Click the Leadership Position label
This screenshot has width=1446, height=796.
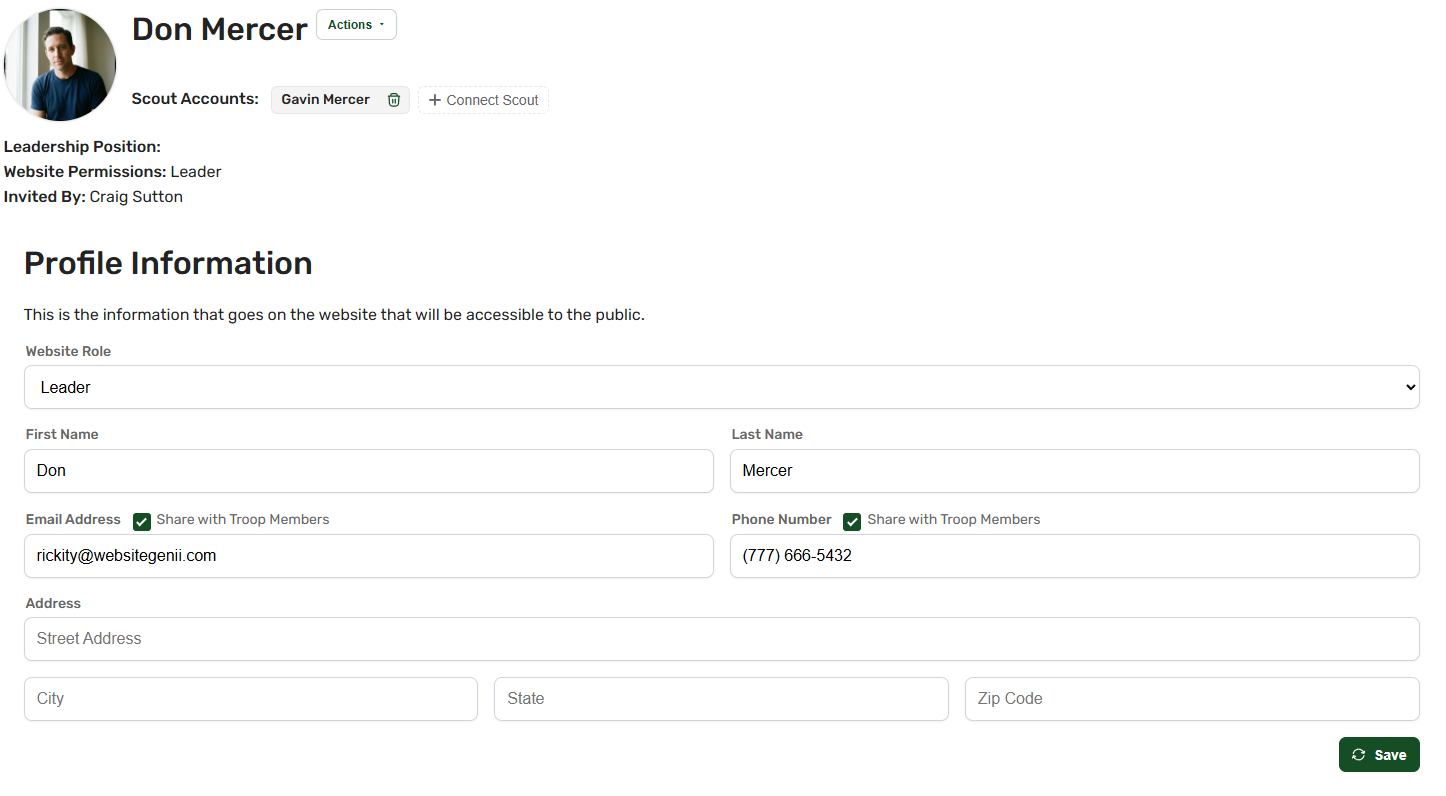pyautogui.click(x=82, y=147)
